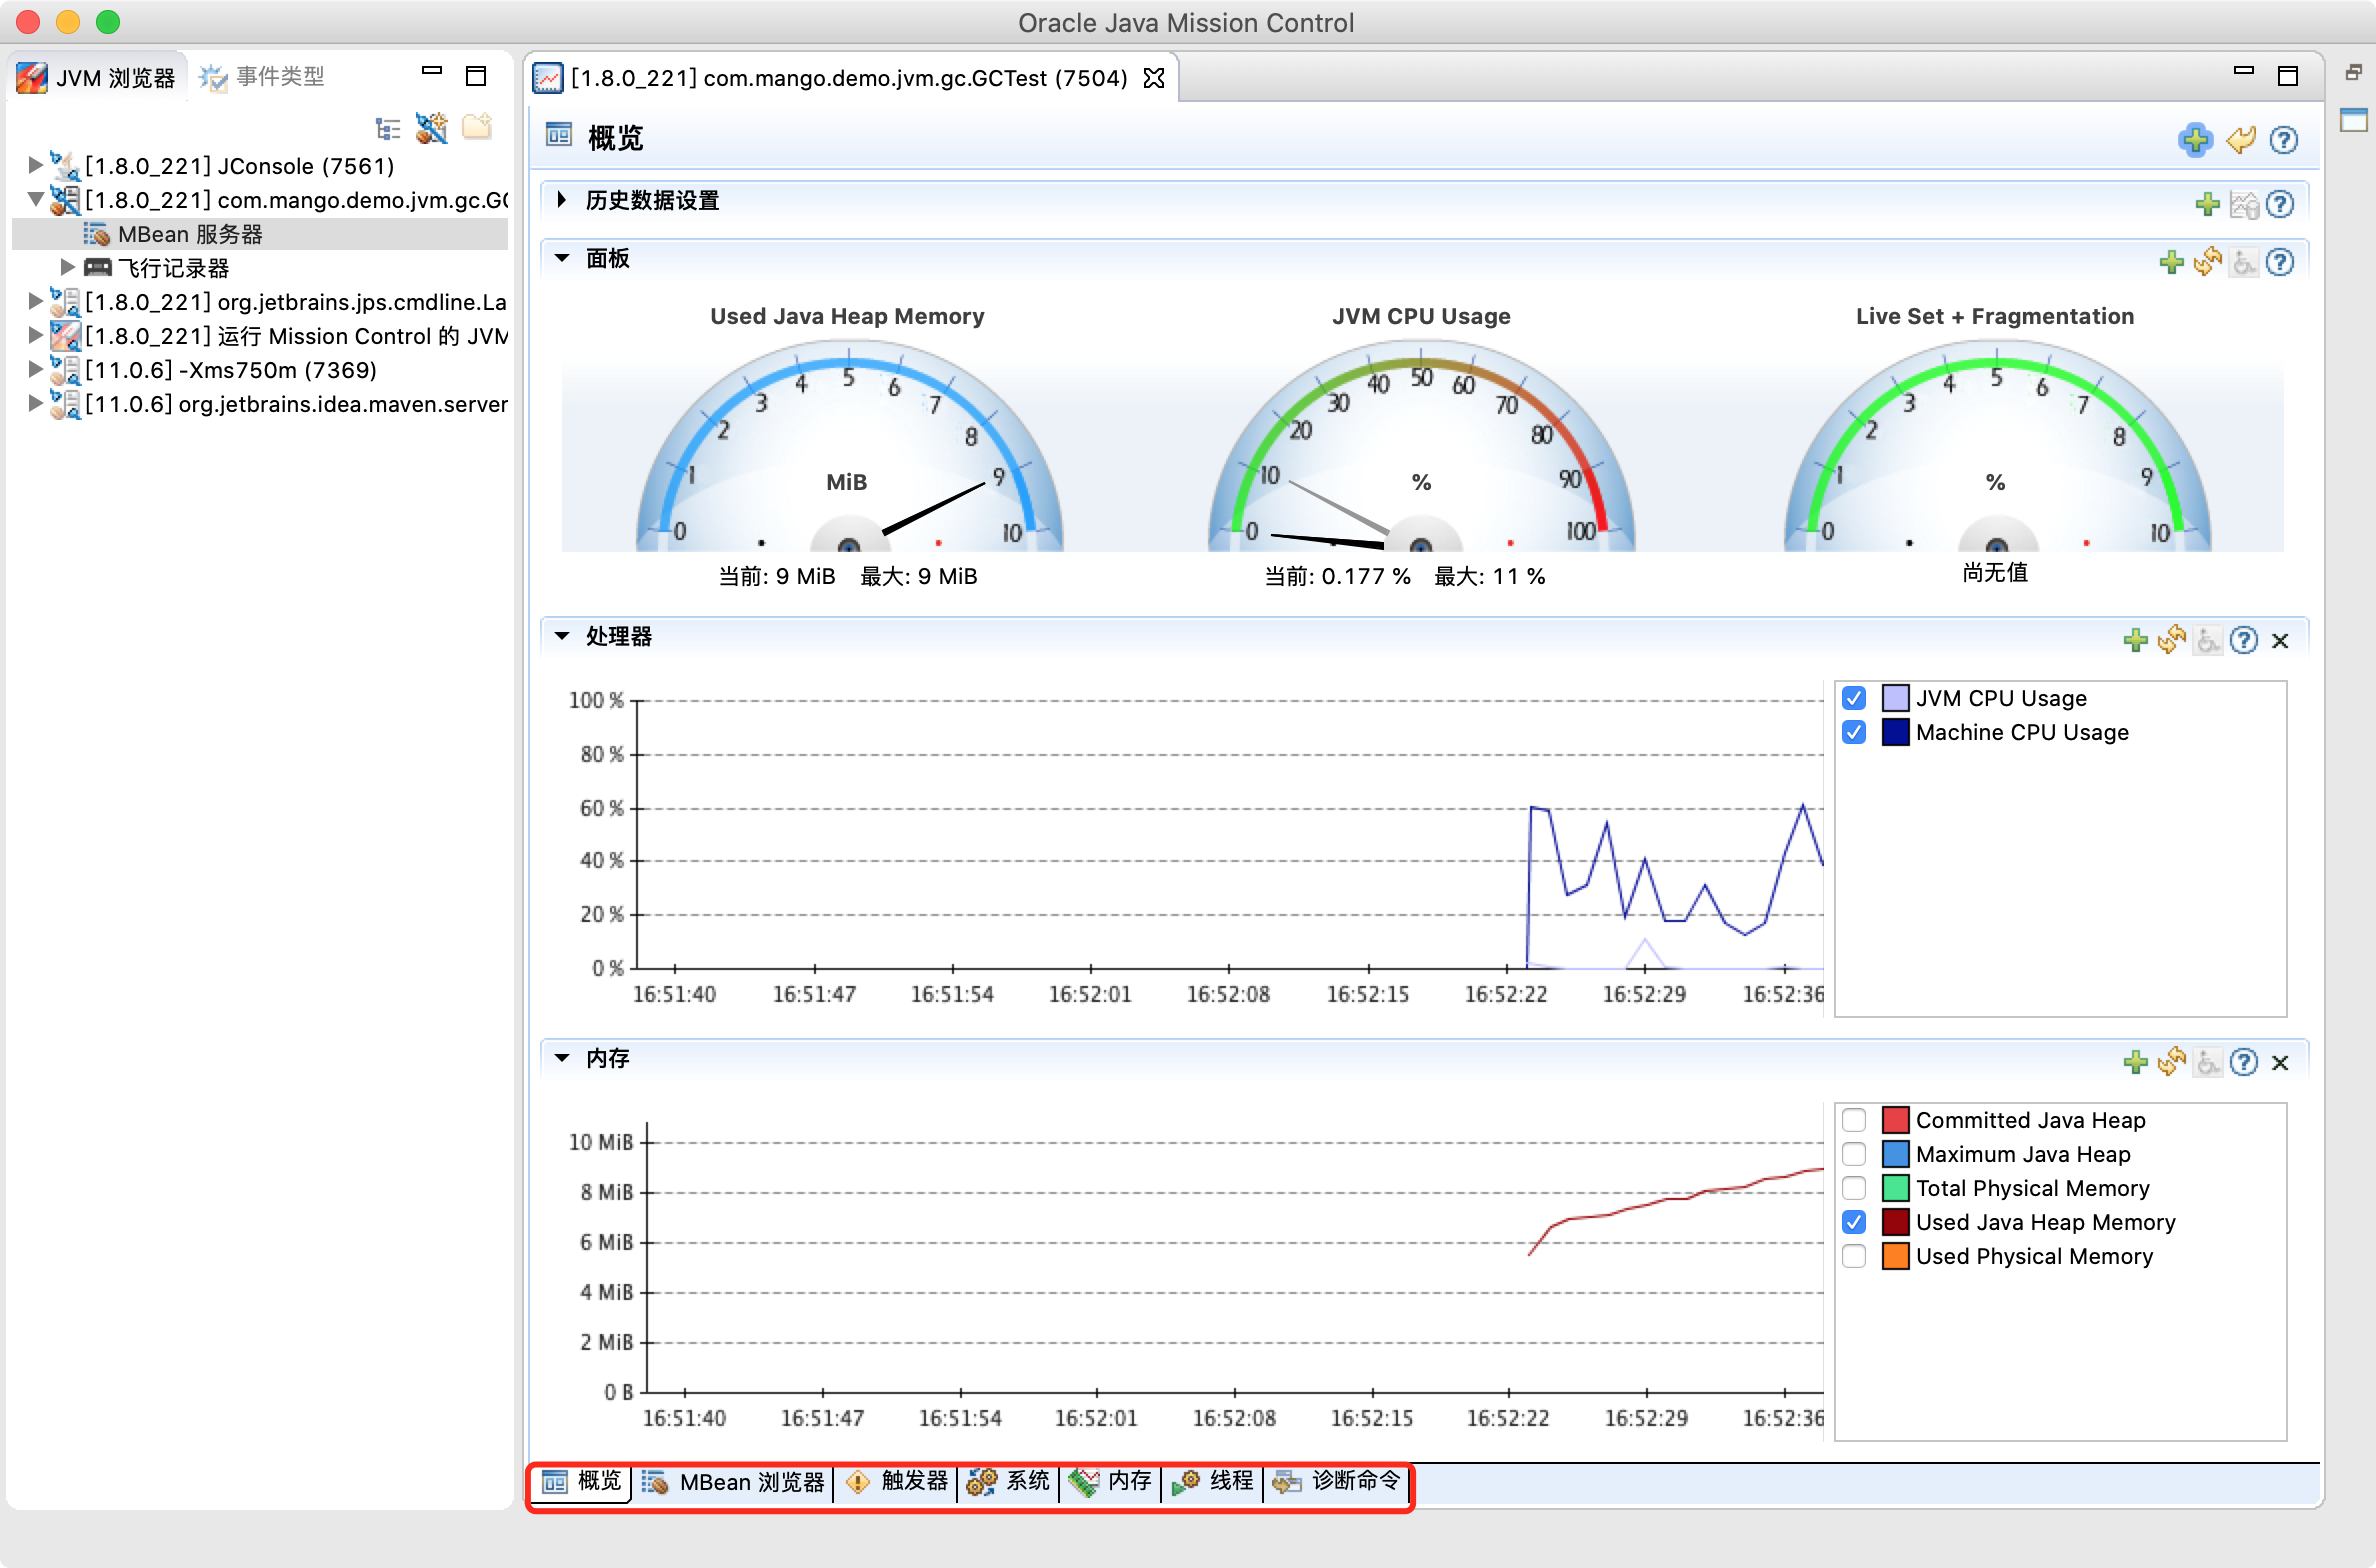Screen dimensions: 2376x1568
Task: Click the reset arrow icon in 概览 header
Action: (2241, 140)
